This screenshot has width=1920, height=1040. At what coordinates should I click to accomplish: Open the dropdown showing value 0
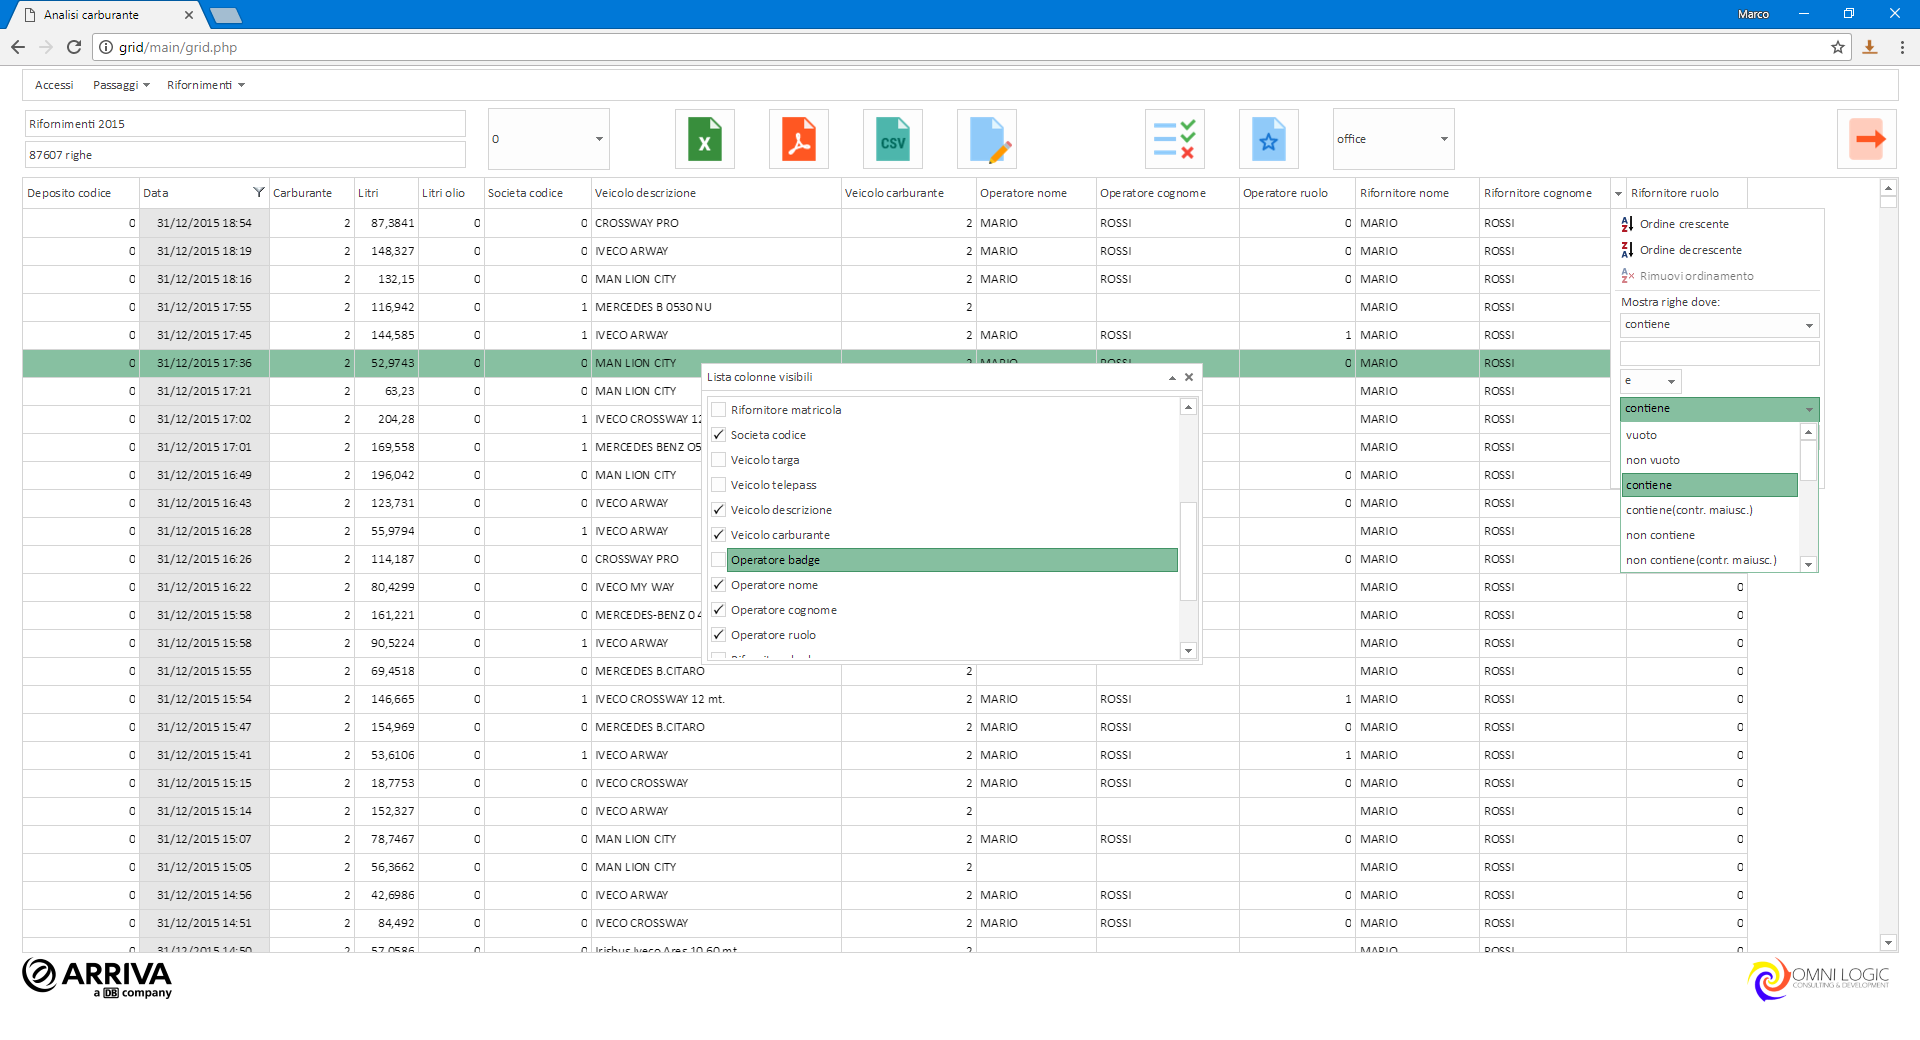pos(548,139)
